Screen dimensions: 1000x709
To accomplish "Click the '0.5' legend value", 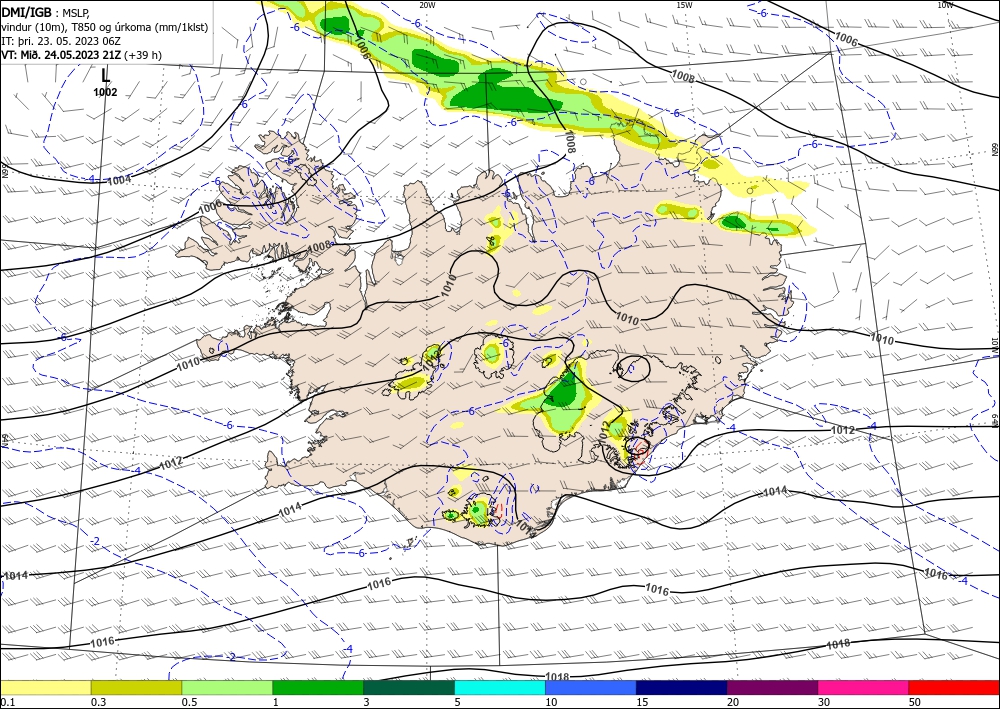I will (x=189, y=702).
